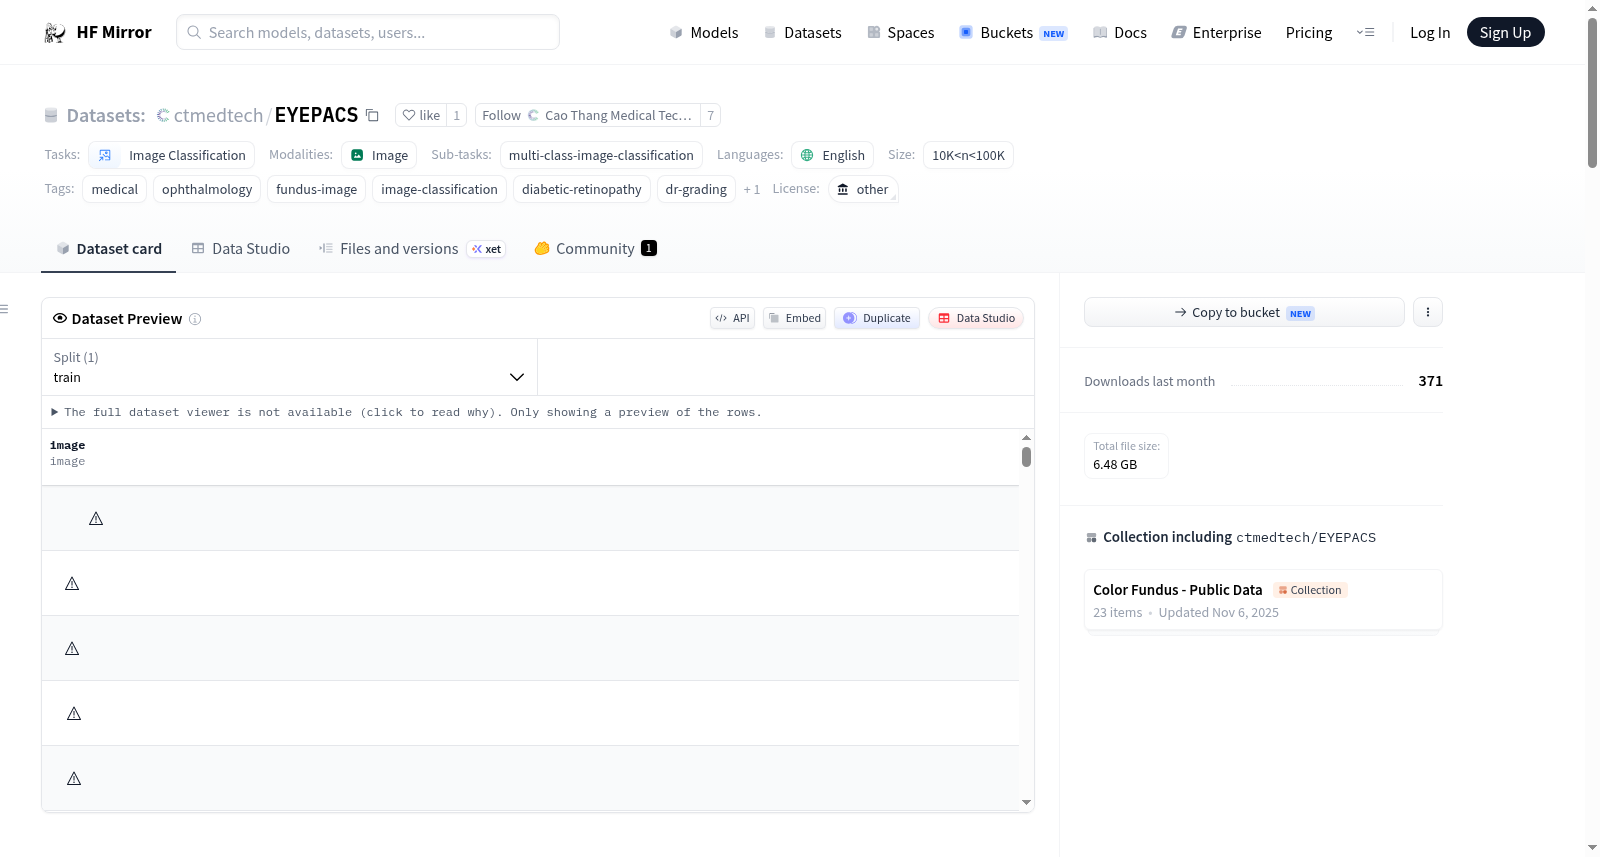Click warning icon in second preview row
Viewport: 1600px width, 857px height.
72,583
